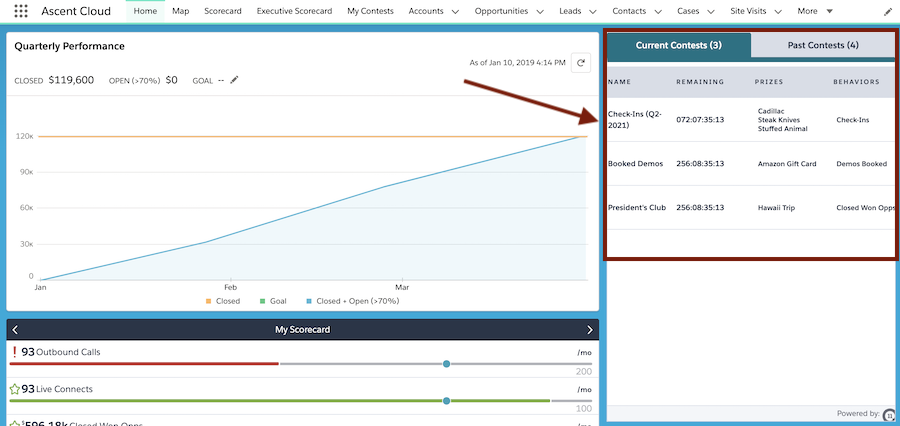Viewport: 900px width, 426px height.
Task: Expand the Accounts dropdown arrow
Action: 455,11
